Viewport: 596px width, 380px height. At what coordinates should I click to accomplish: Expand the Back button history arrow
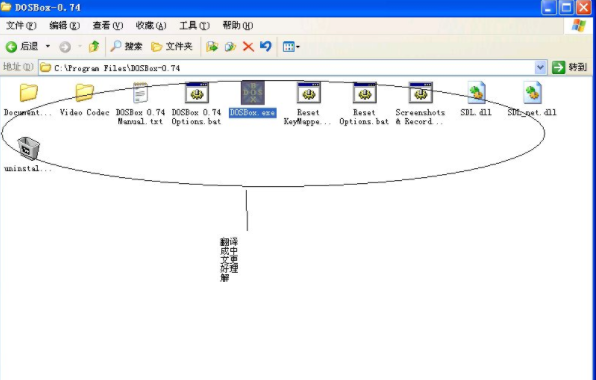(x=48, y=46)
